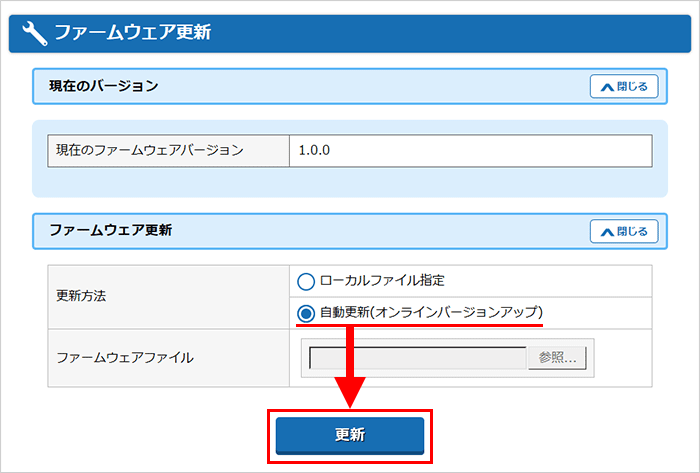Click the 現在のバージョン section title
This screenshot has width=700, height=473.
(x=104, y=87)
